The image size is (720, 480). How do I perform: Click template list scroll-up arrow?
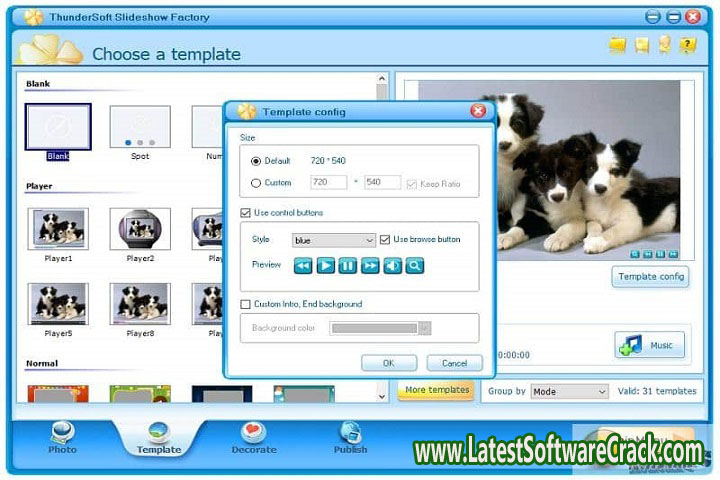[x=382, y=79]
